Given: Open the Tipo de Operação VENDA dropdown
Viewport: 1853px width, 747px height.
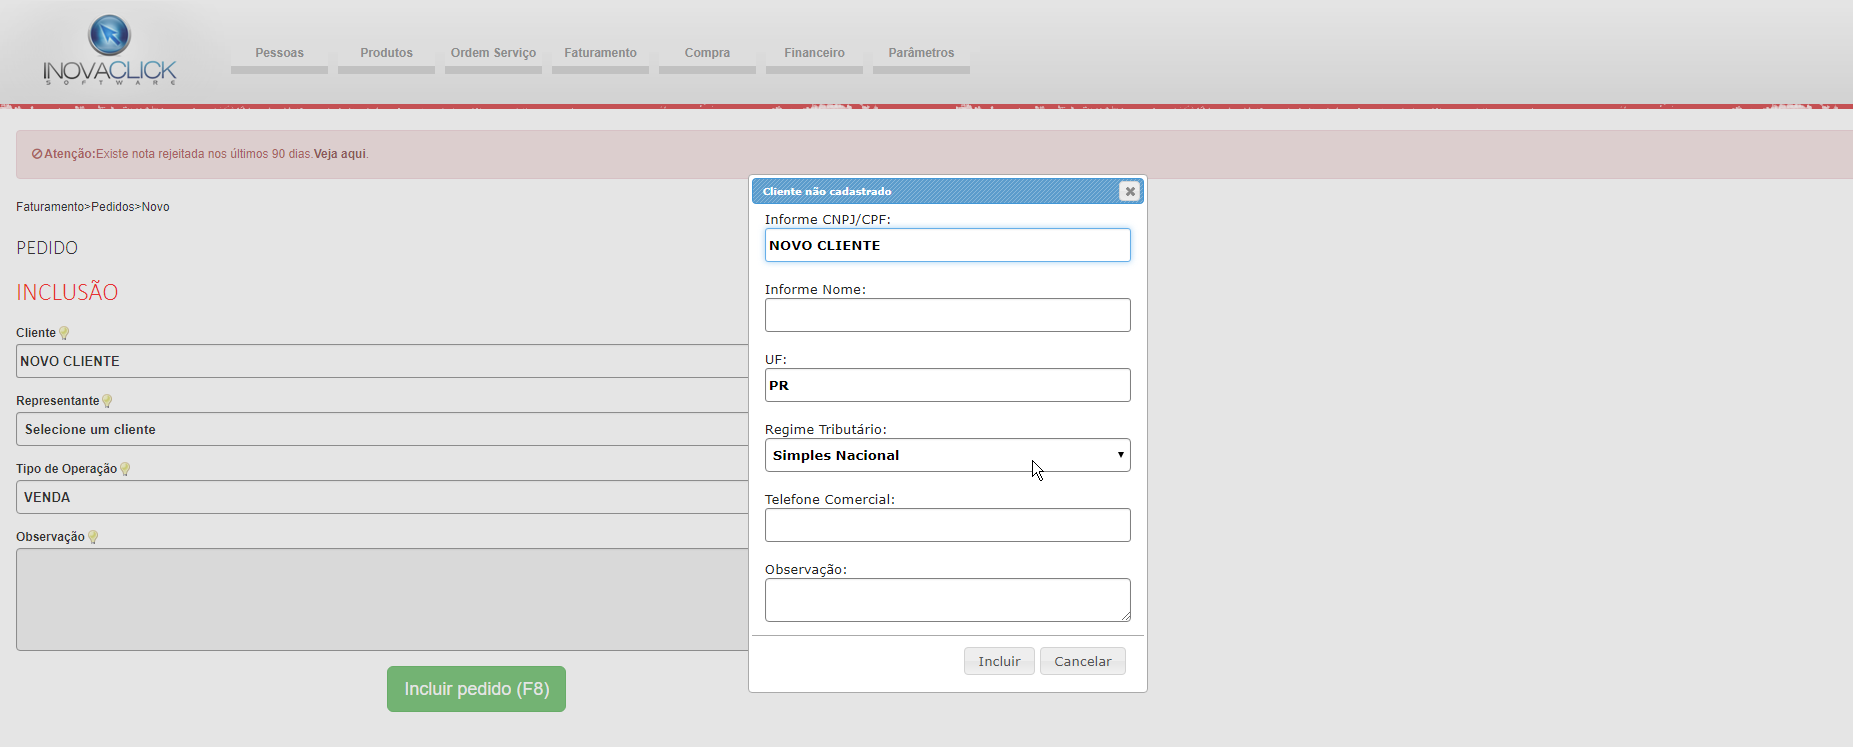Looking at the screenshot, I should (380, 497).
